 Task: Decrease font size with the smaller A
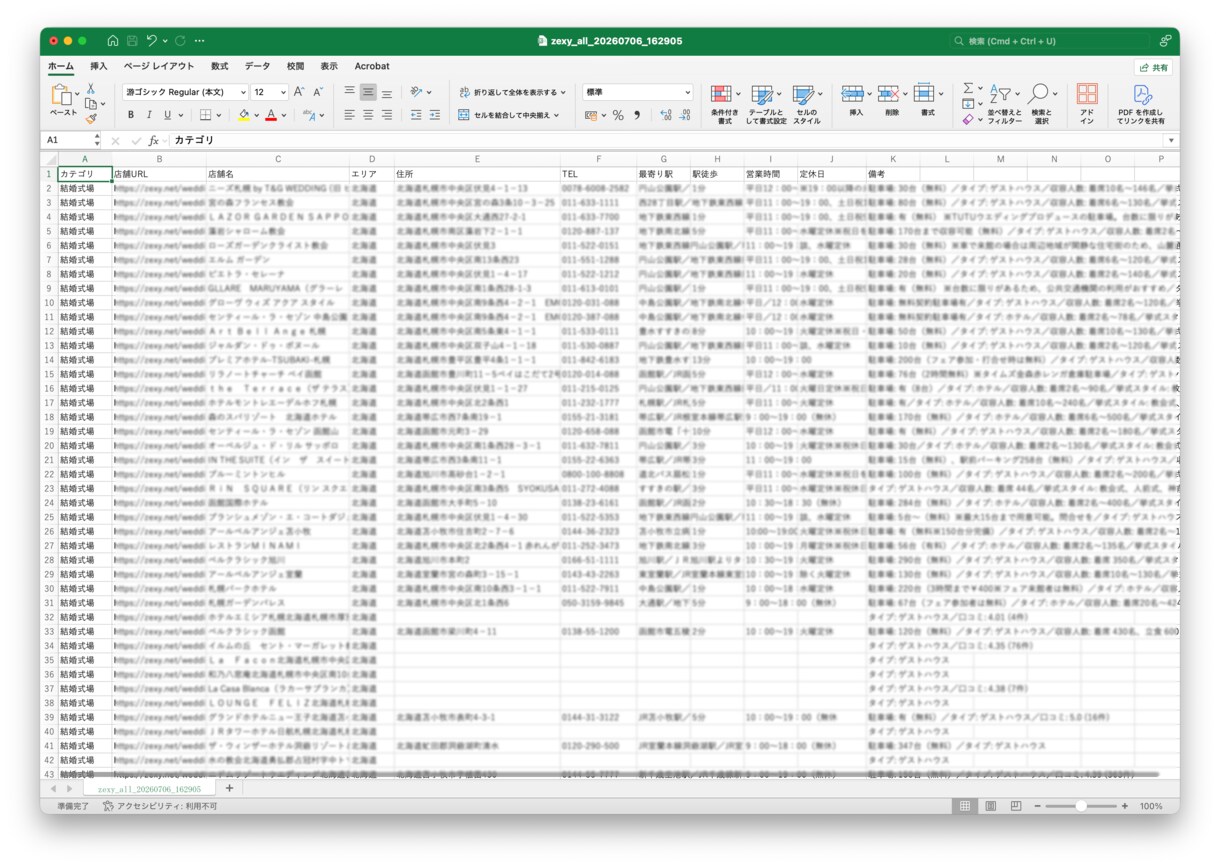(x=317, y=92)
